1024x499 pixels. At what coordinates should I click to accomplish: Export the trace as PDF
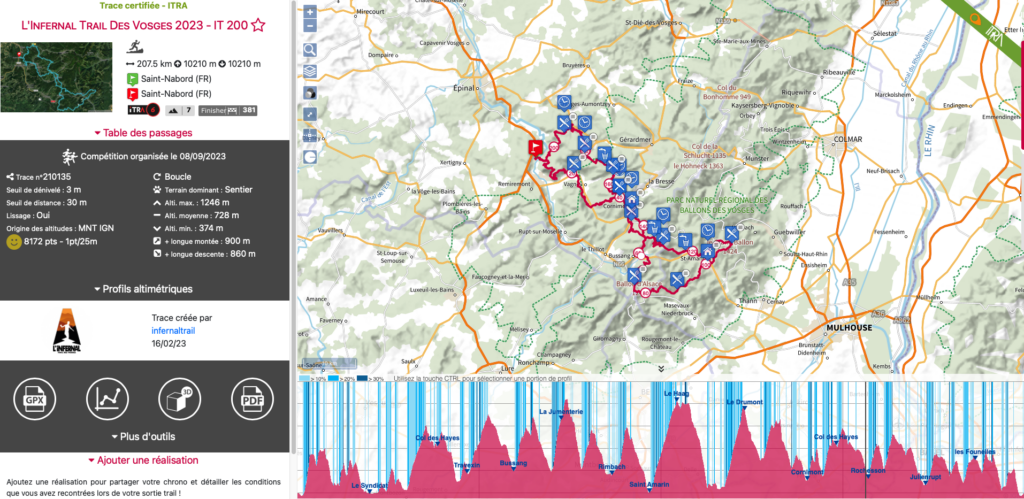(252, 399)
